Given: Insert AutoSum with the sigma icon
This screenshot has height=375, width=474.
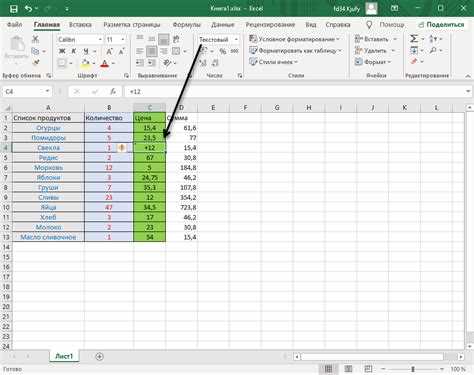Looking at the screenshot, I should [x=414, y=39].
